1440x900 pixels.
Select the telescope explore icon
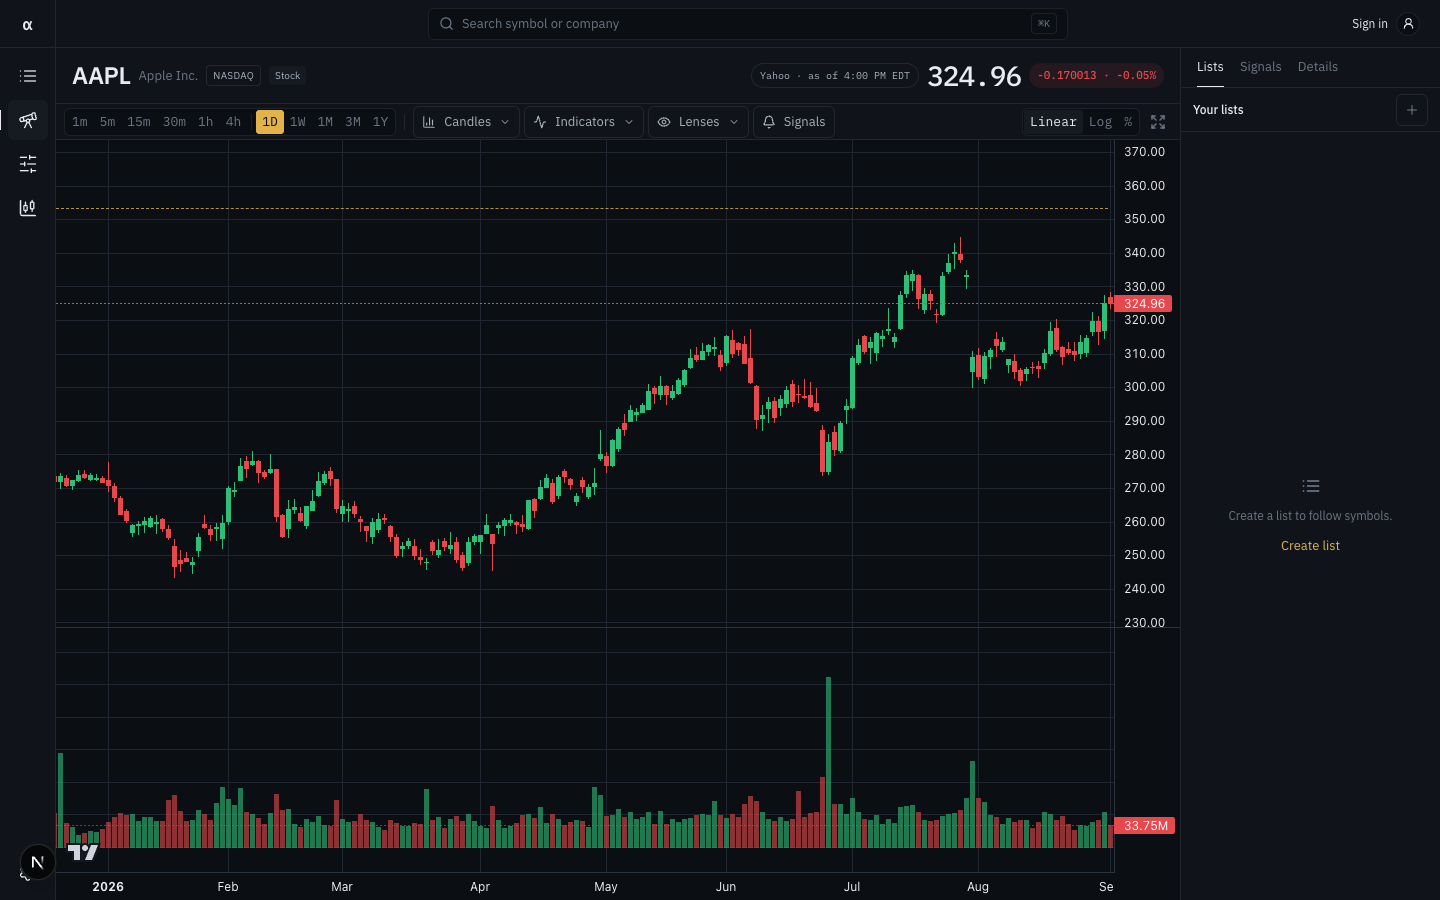[28, 120]
